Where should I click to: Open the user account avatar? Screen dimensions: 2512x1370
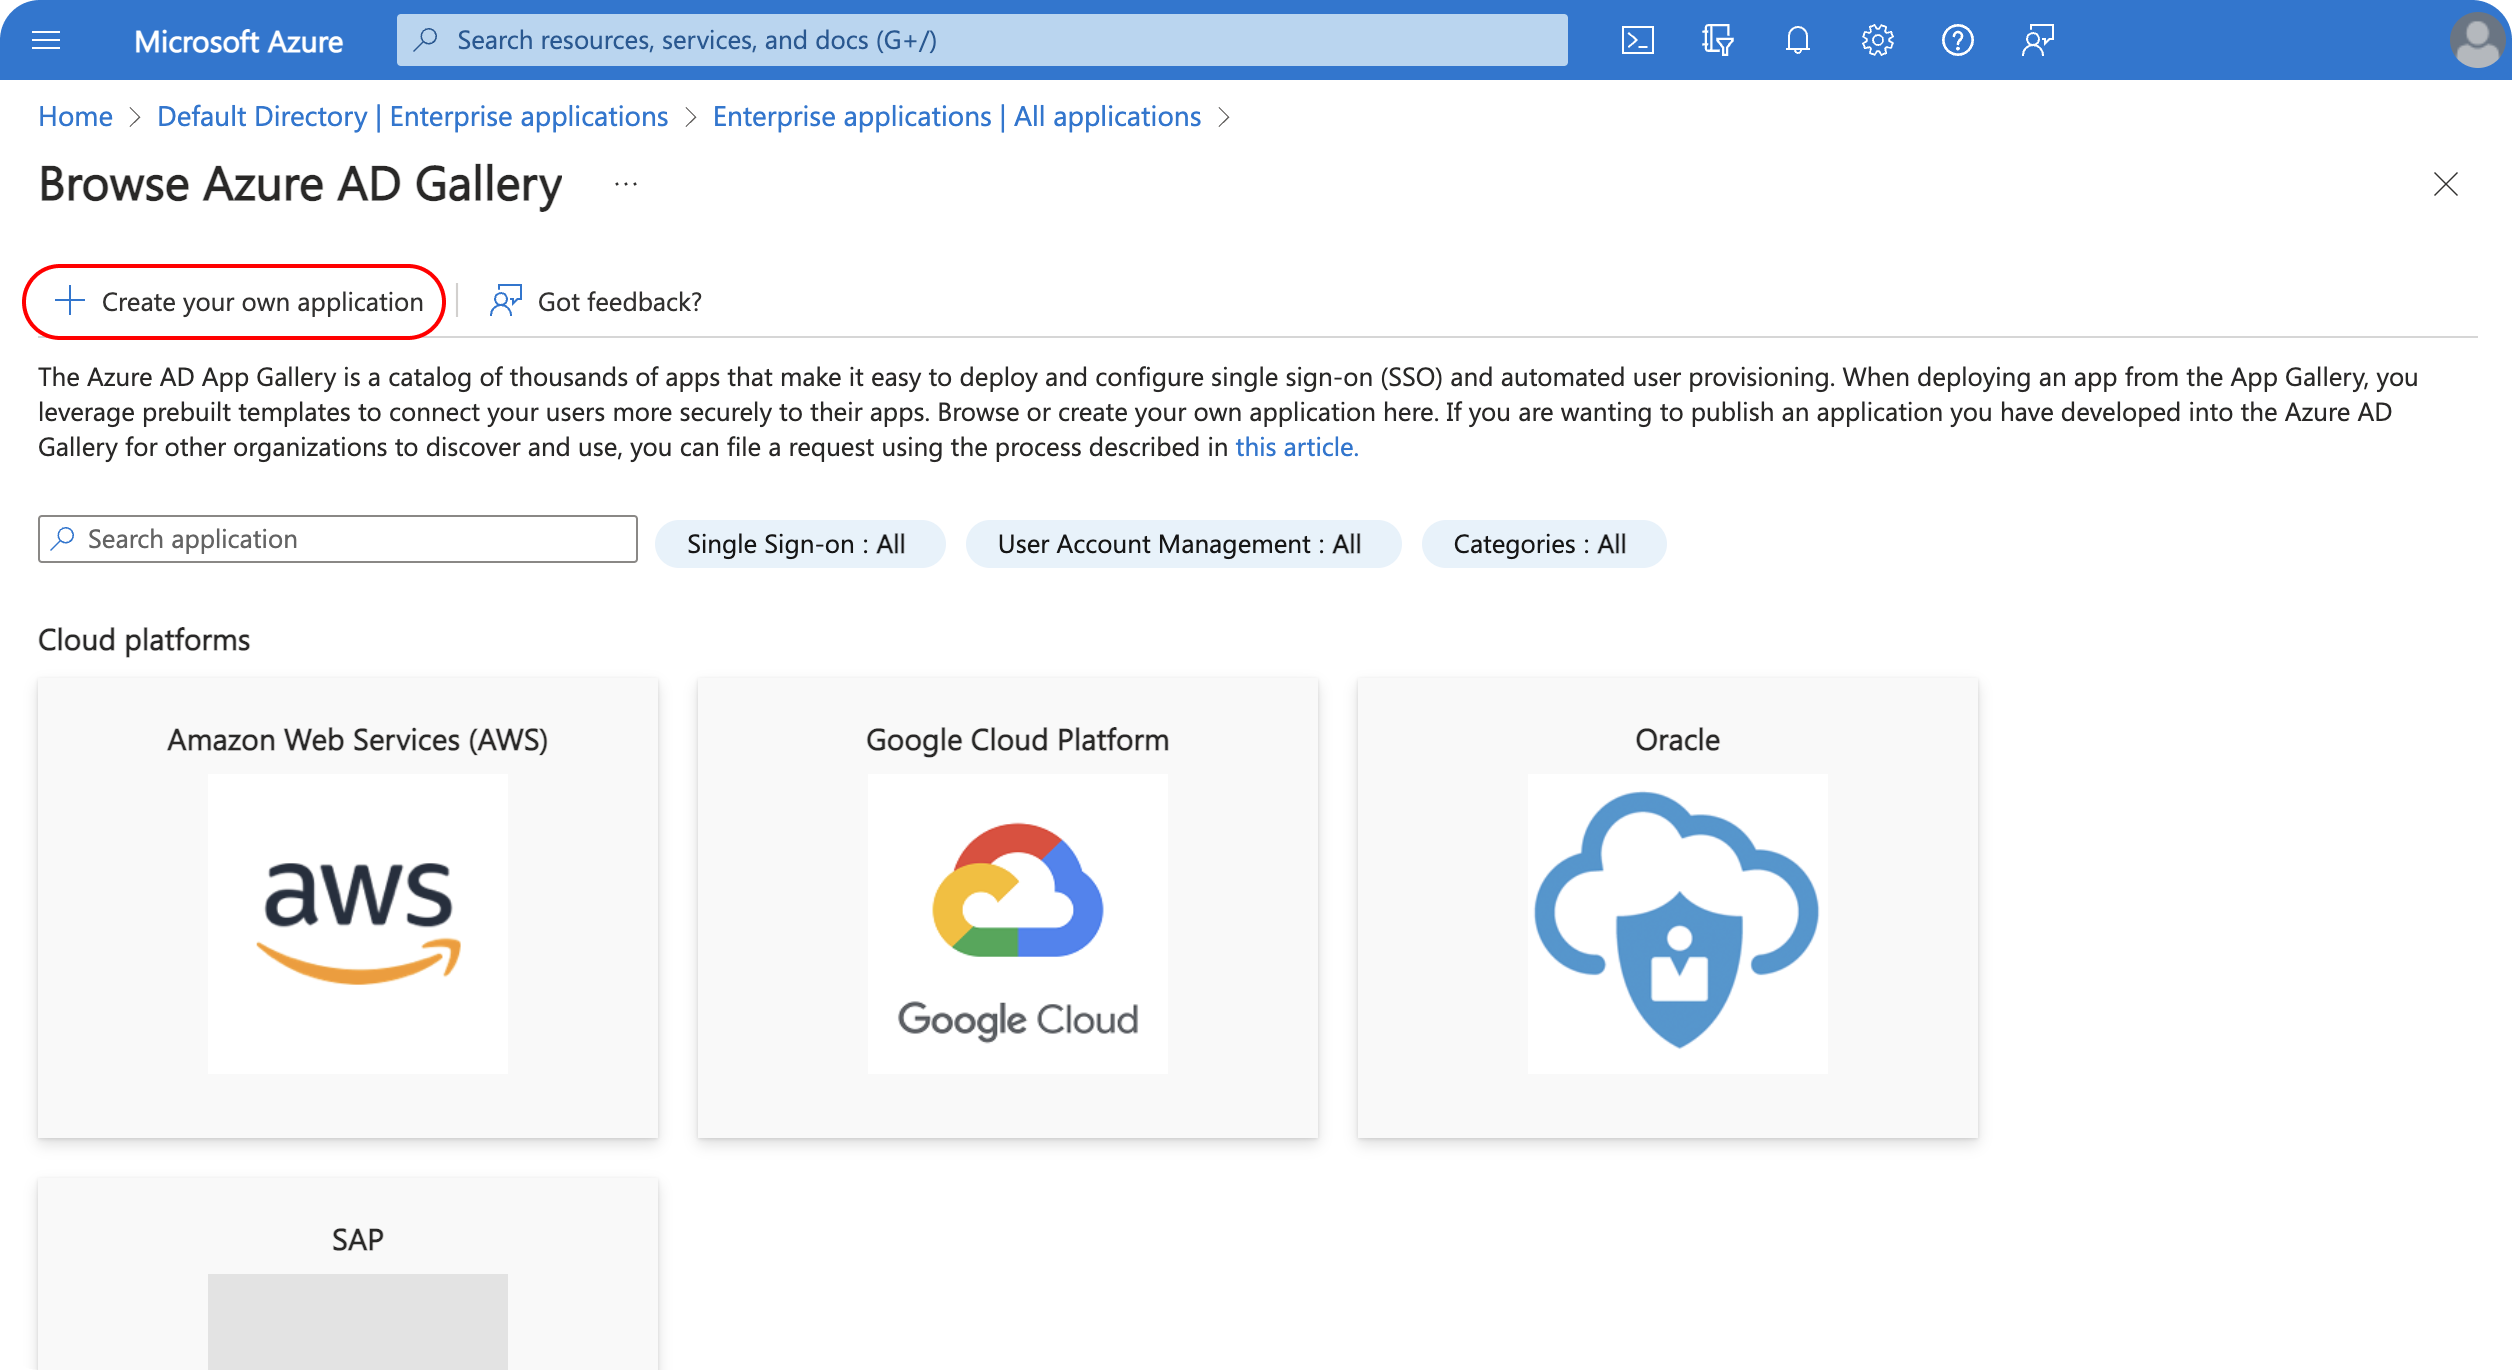2476,40
